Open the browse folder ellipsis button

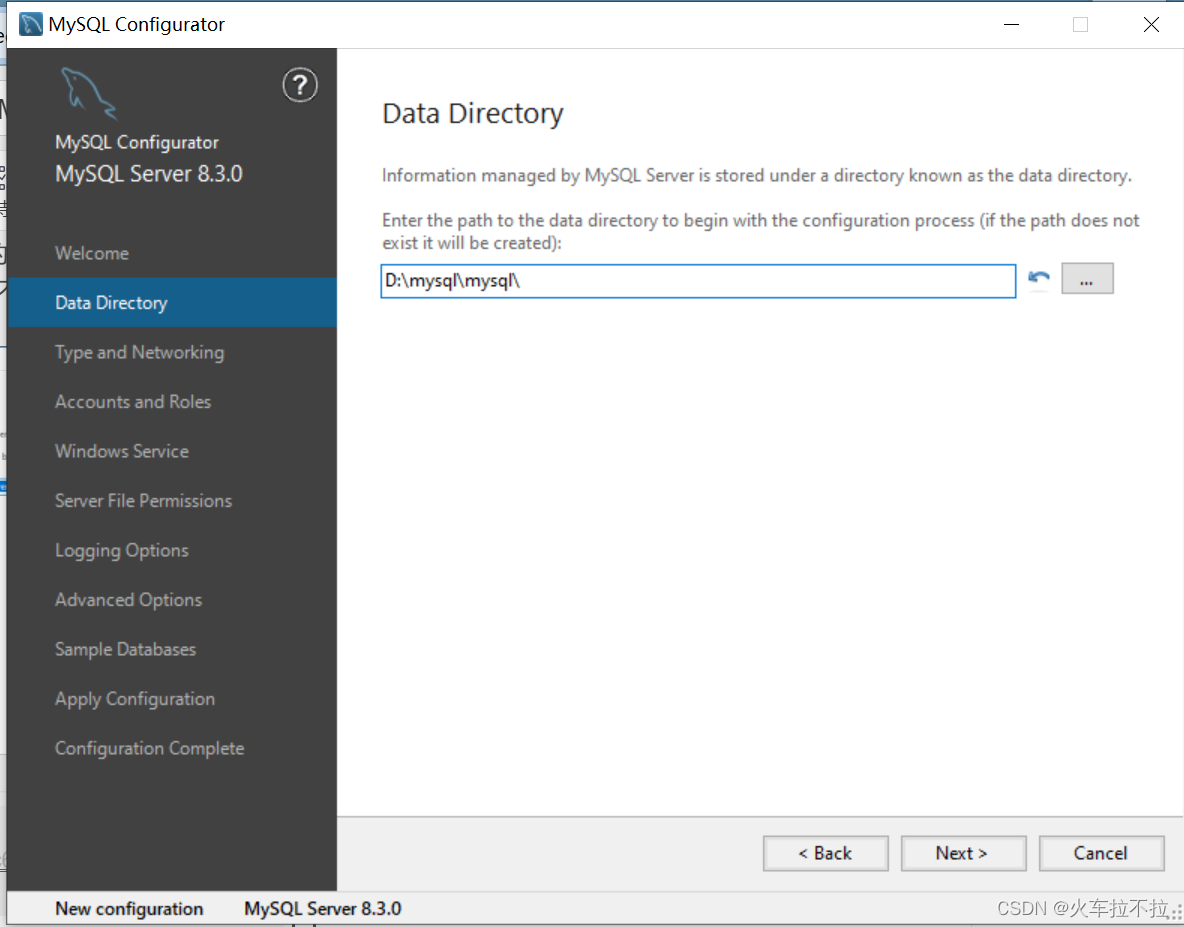point(1087,279)
